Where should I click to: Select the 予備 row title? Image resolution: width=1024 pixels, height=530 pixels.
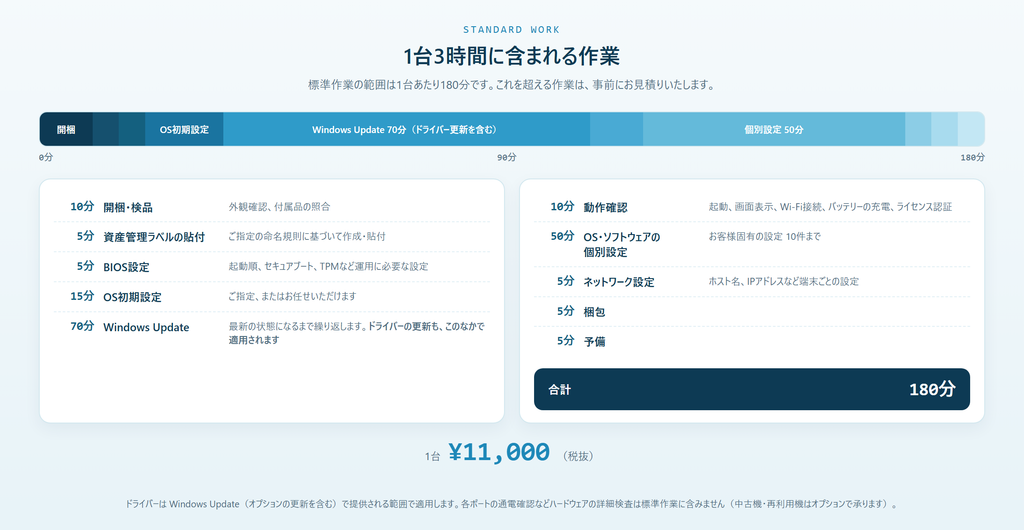tap(594, 341)
